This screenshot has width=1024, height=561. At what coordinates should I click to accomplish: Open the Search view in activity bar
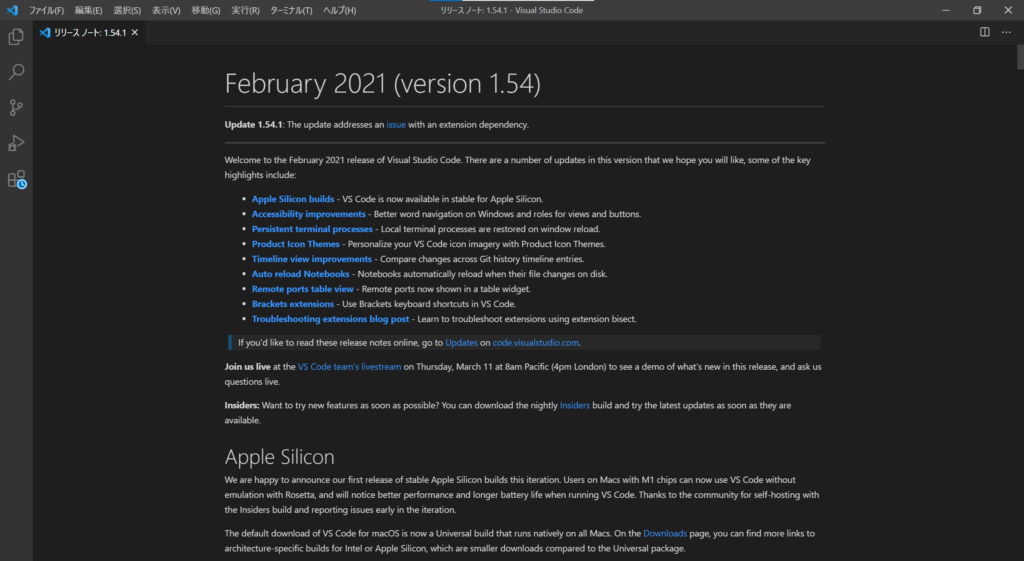click(x=16, y=72)
